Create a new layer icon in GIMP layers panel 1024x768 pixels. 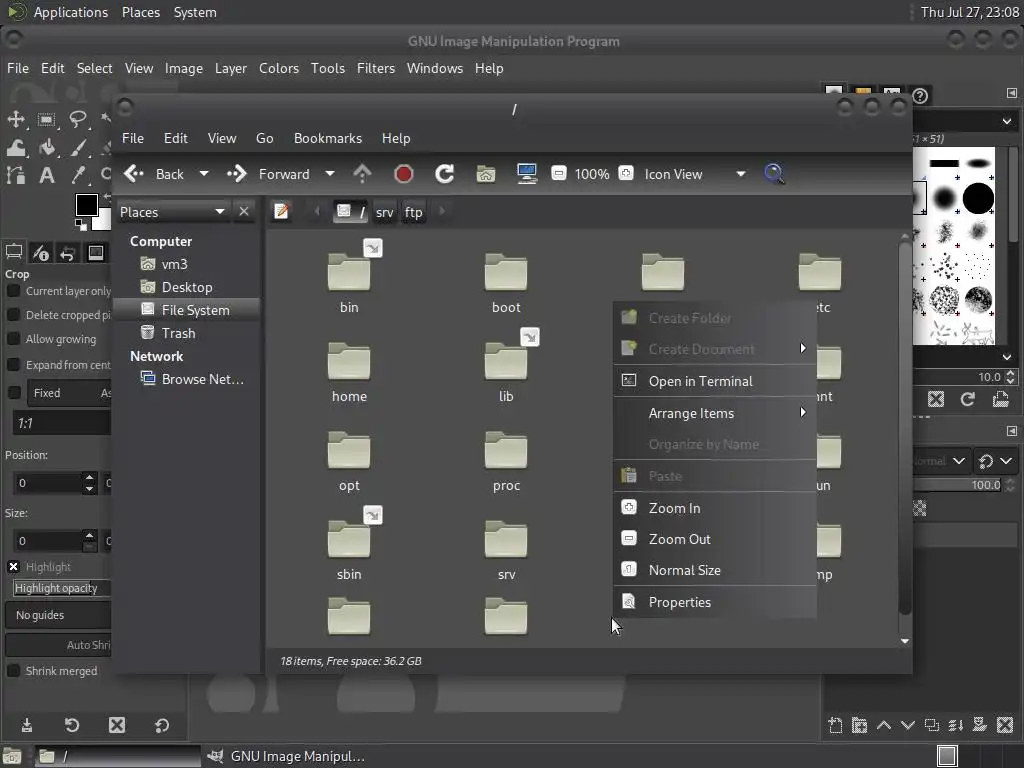835,725
